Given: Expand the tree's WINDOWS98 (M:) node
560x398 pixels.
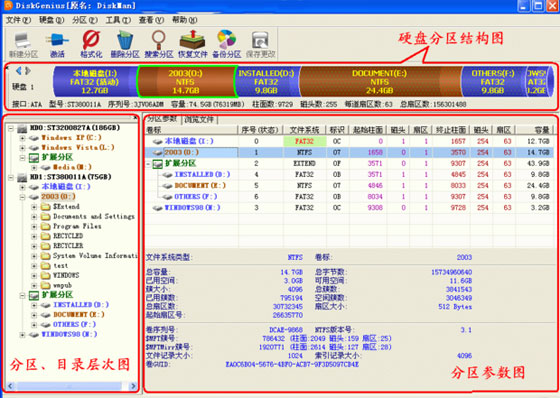Looking at the screenshot, I should pos(22,335).
